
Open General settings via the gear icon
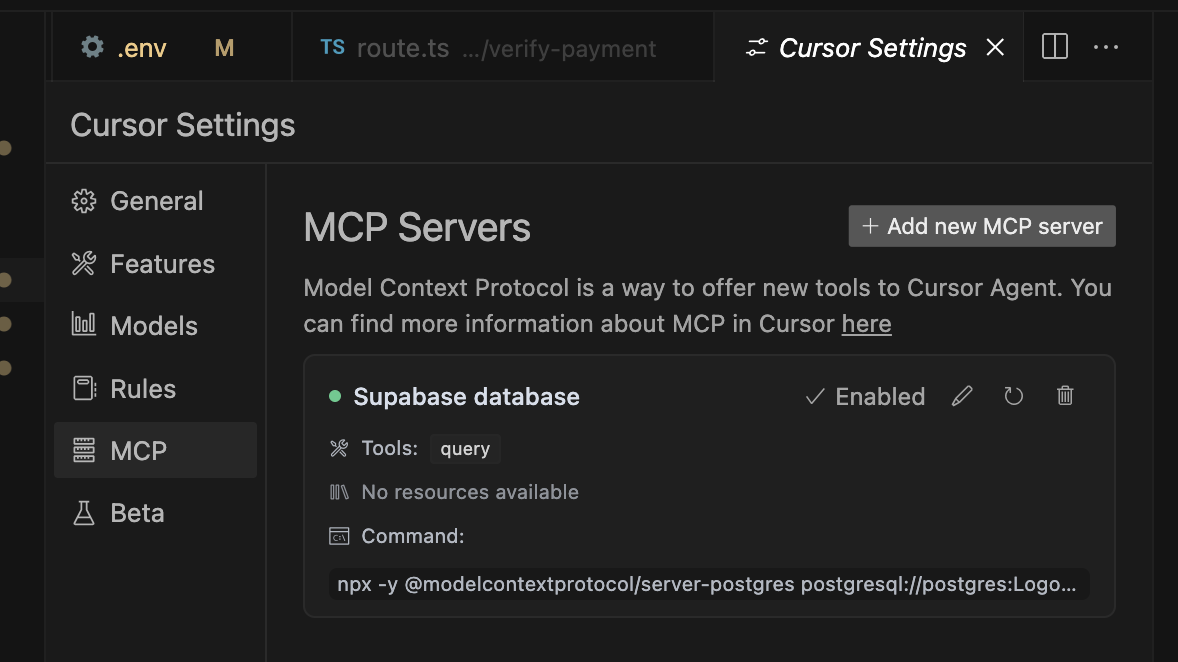click(84, 200)
